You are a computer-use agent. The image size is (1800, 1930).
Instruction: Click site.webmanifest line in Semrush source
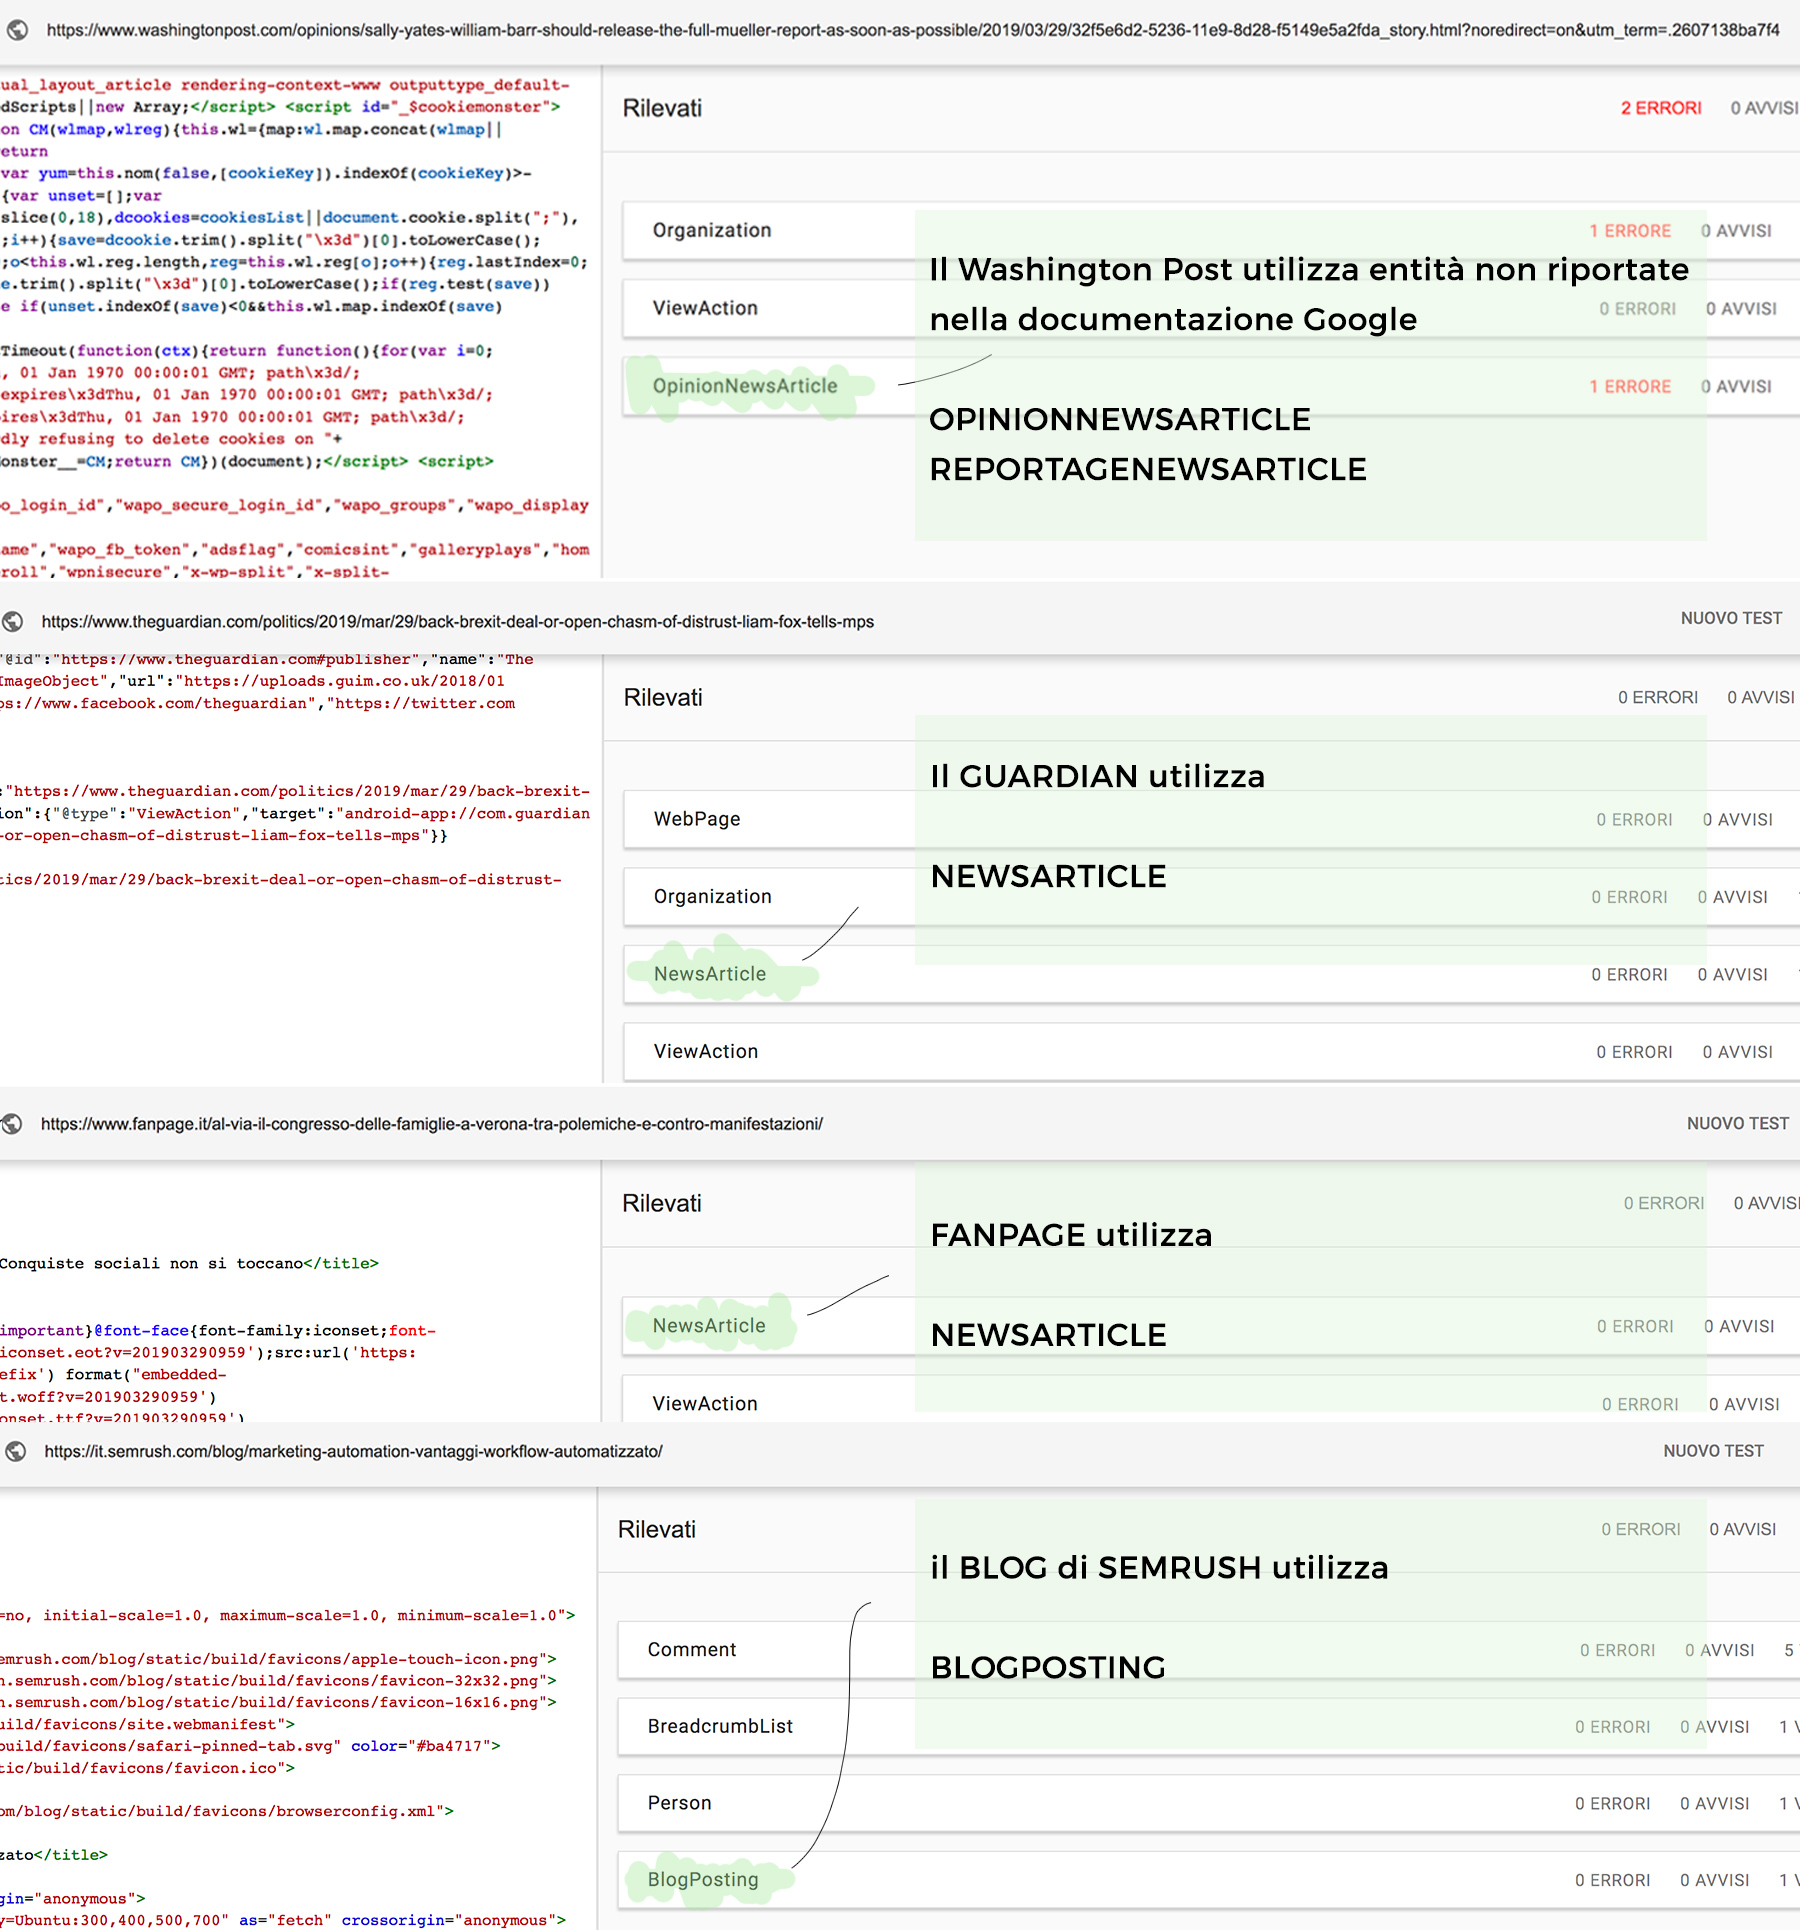click(147, 1725)
